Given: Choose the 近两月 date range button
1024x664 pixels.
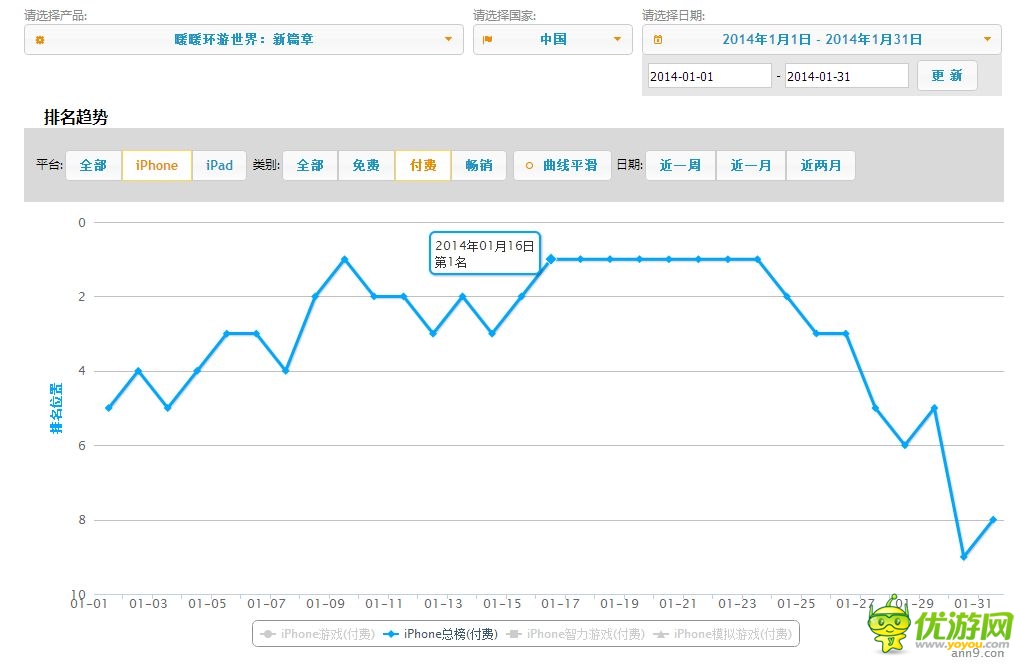Looking at the screenshot, I should click(820, 166).
